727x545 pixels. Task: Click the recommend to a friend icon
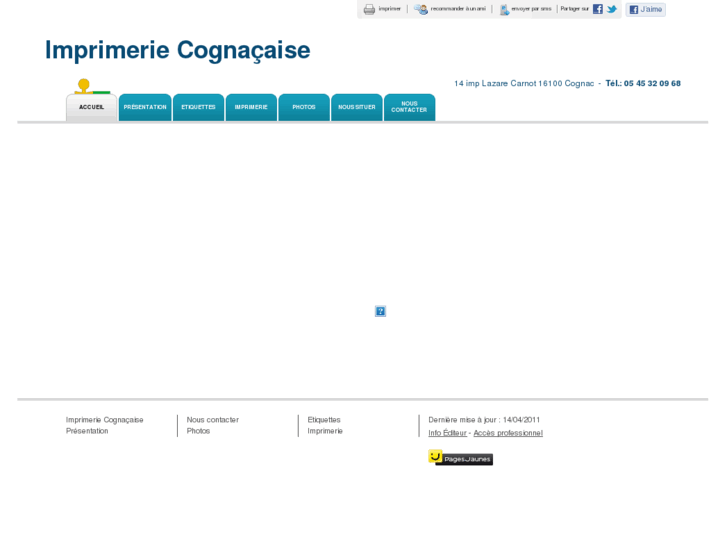[x=422, y=9]
